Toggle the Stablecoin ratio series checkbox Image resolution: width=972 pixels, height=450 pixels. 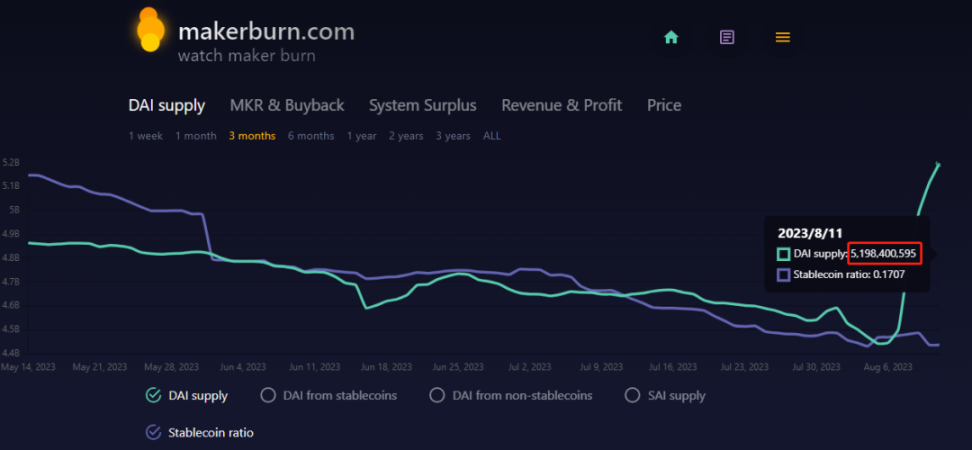tap(153, 433)
